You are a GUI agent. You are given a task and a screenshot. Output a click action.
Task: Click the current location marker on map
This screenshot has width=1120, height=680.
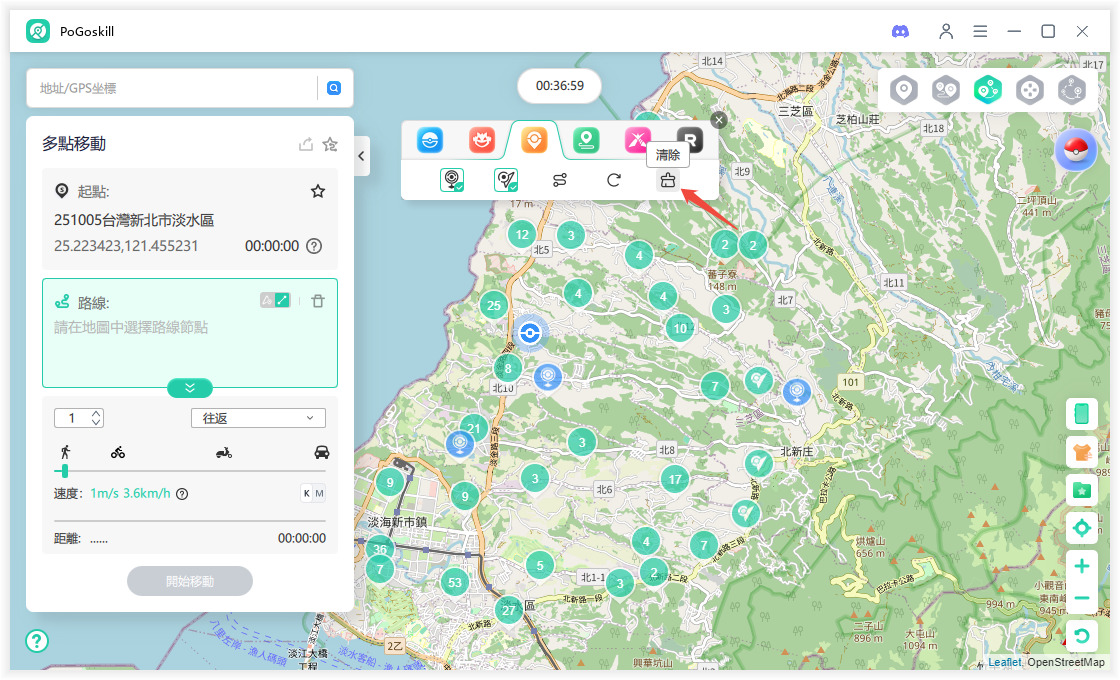(529, 332)
